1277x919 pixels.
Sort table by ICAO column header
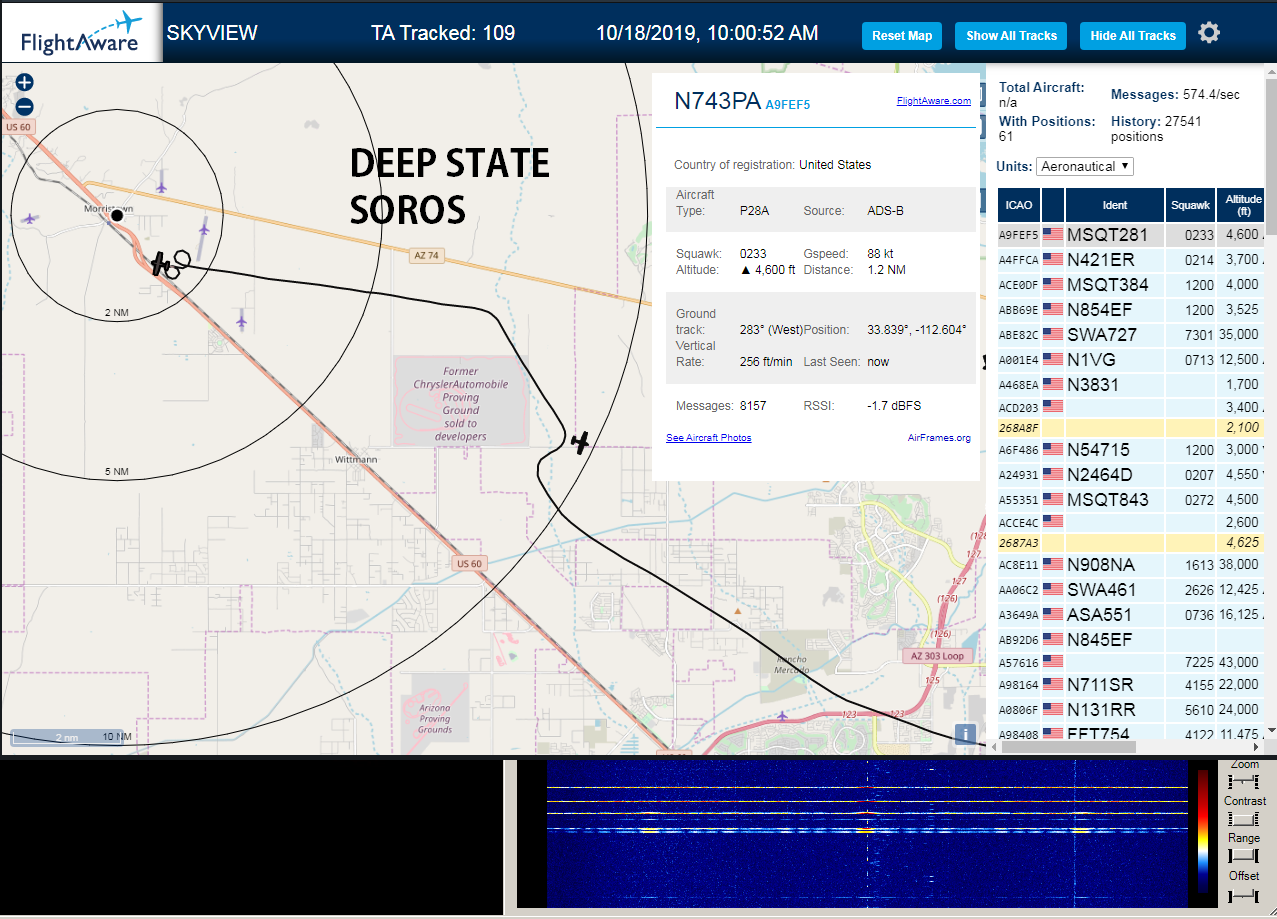click(1019, 205)
